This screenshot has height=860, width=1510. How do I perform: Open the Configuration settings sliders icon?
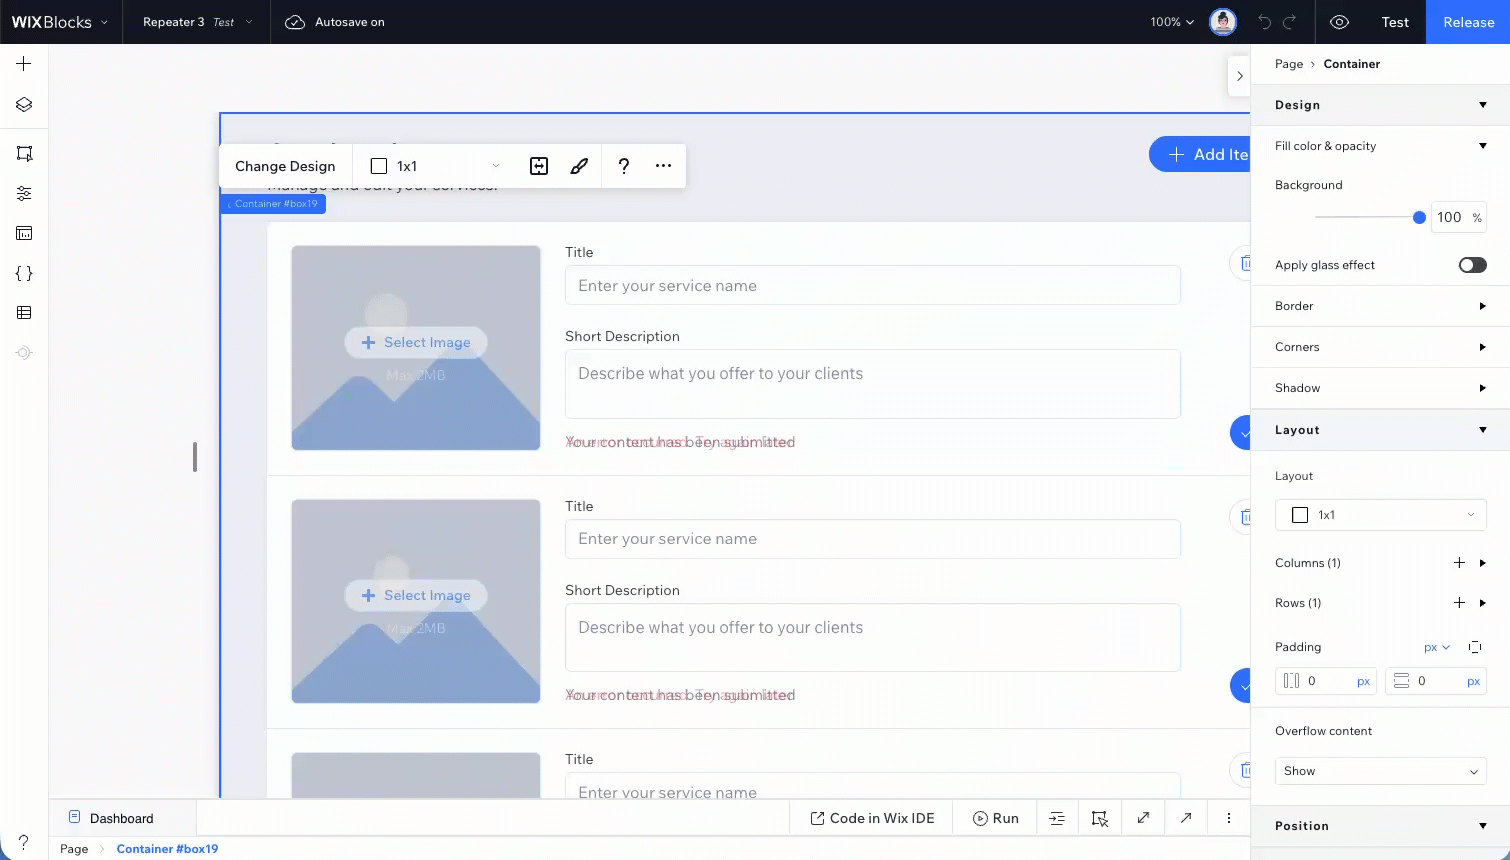coord(24,193)
